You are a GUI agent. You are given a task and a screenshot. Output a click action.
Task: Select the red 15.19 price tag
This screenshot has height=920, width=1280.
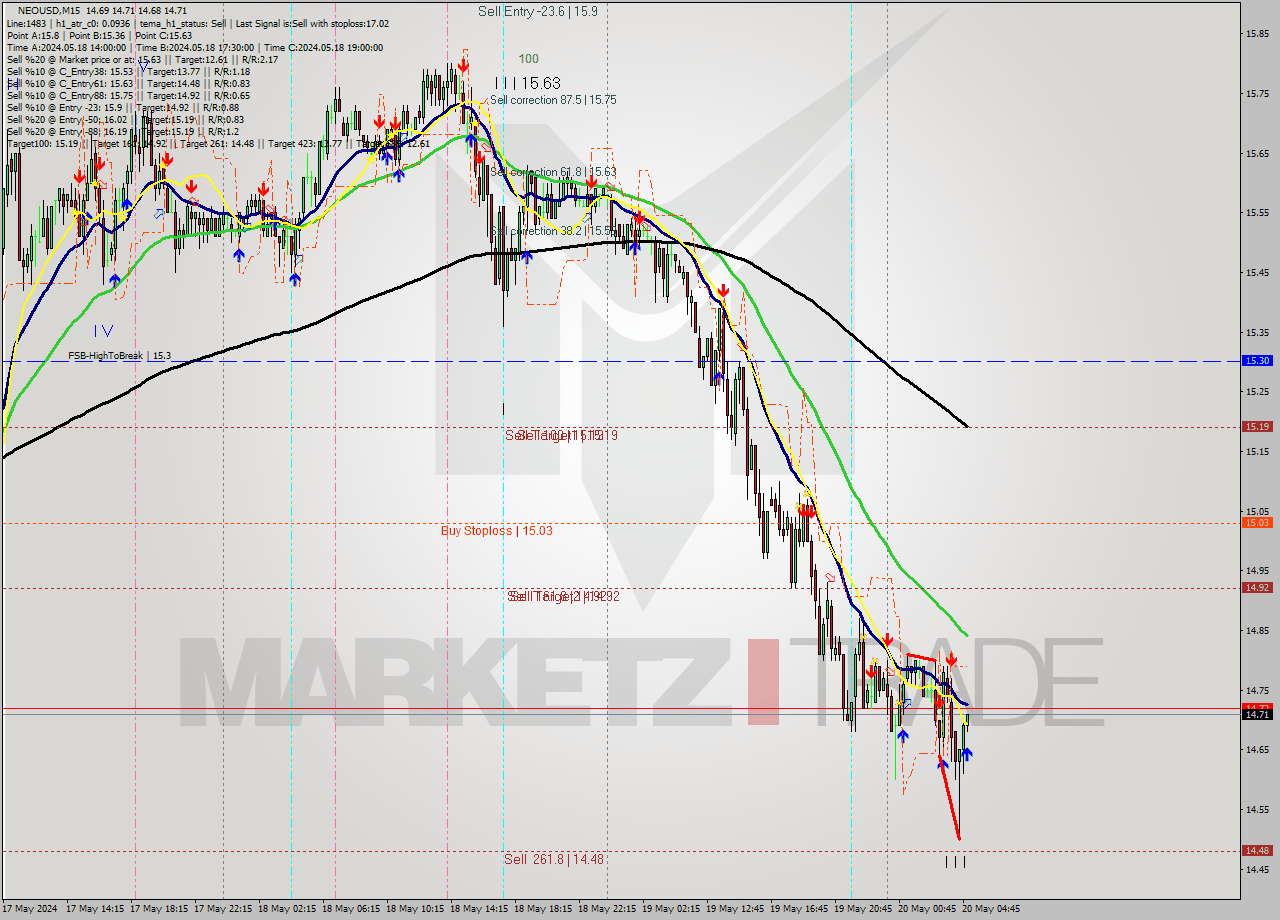tap(1256, 426)
